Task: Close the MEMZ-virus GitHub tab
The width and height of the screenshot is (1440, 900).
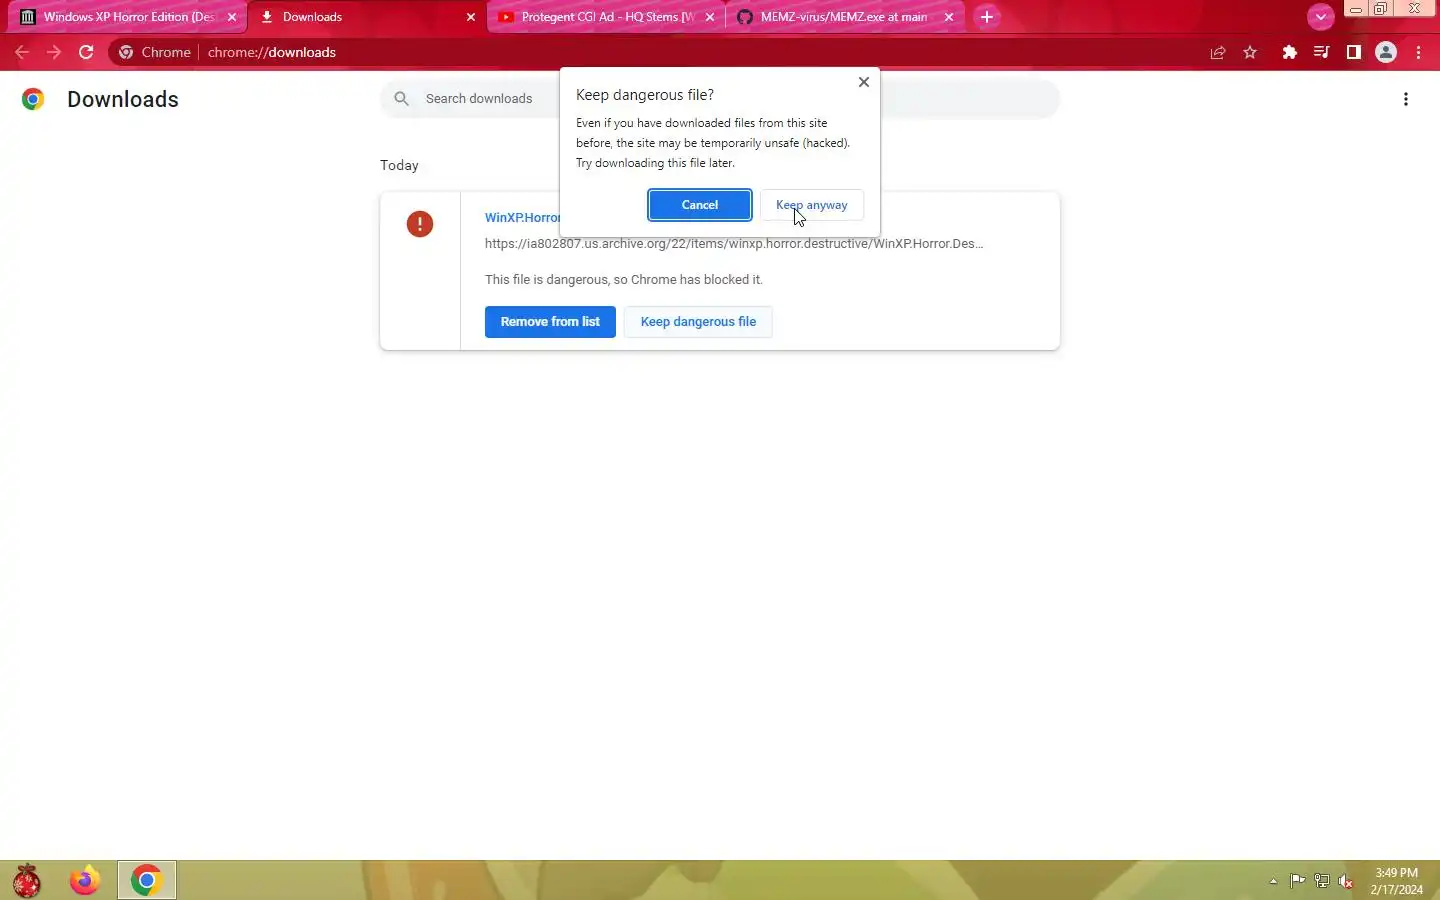Action: pyautogui.click(x=949, y=17)
